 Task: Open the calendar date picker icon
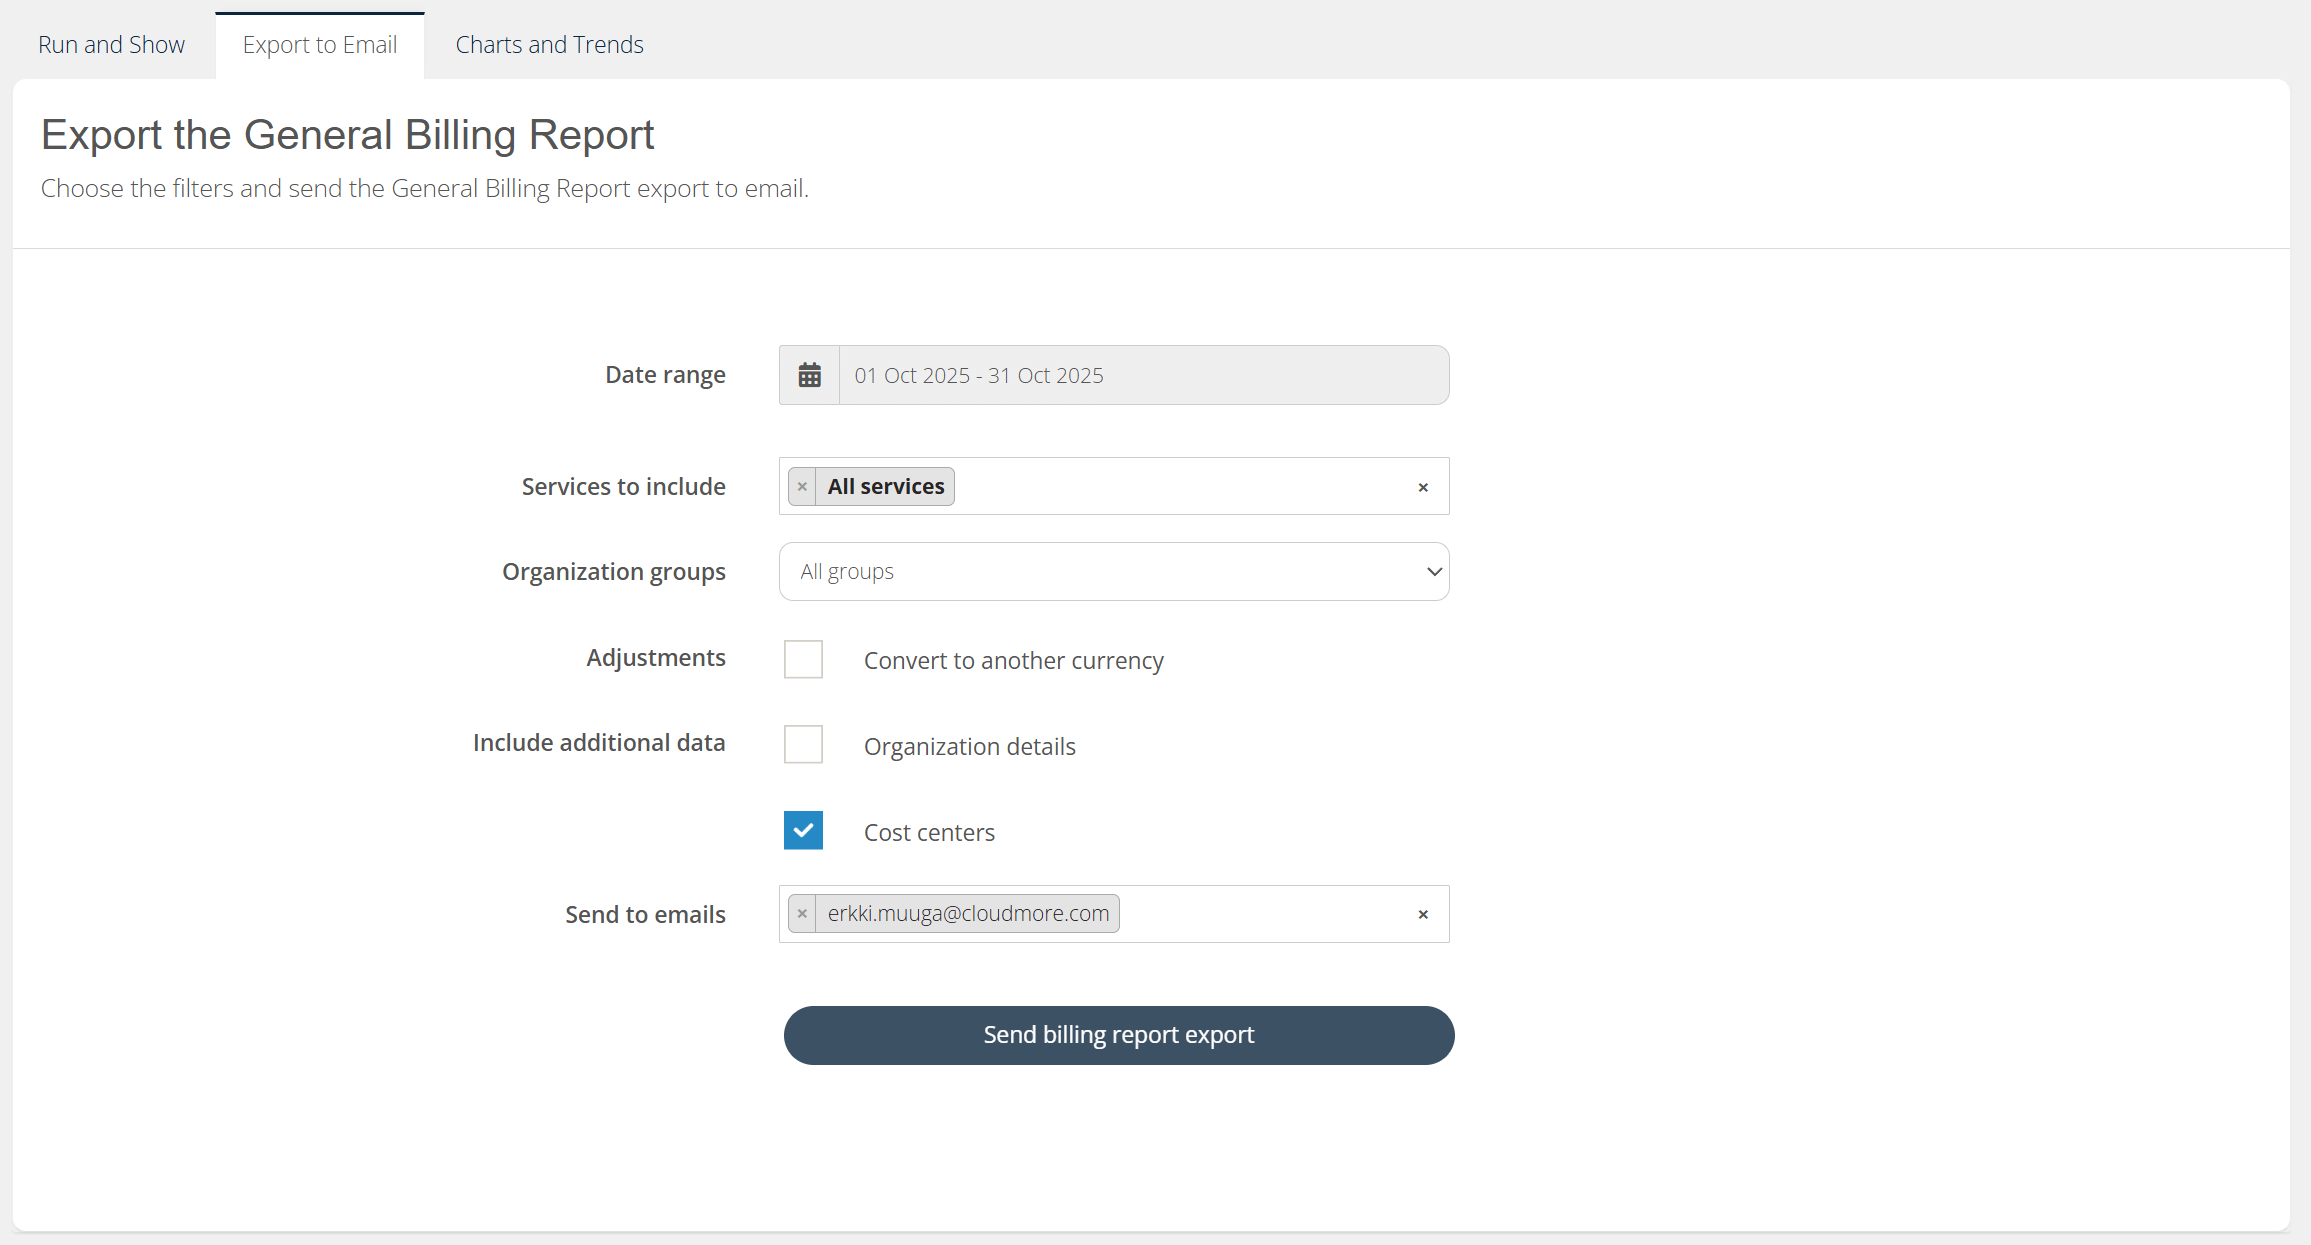(809, 374)
